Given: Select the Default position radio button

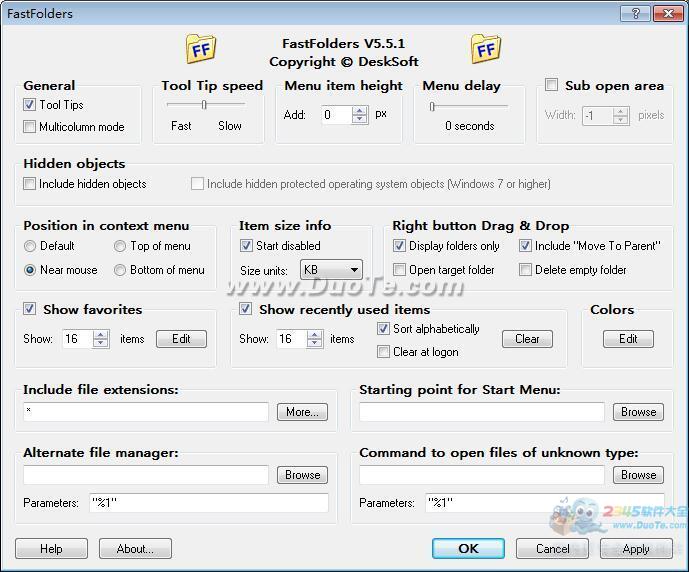Looking at the screenshot, I should (30, 246).
